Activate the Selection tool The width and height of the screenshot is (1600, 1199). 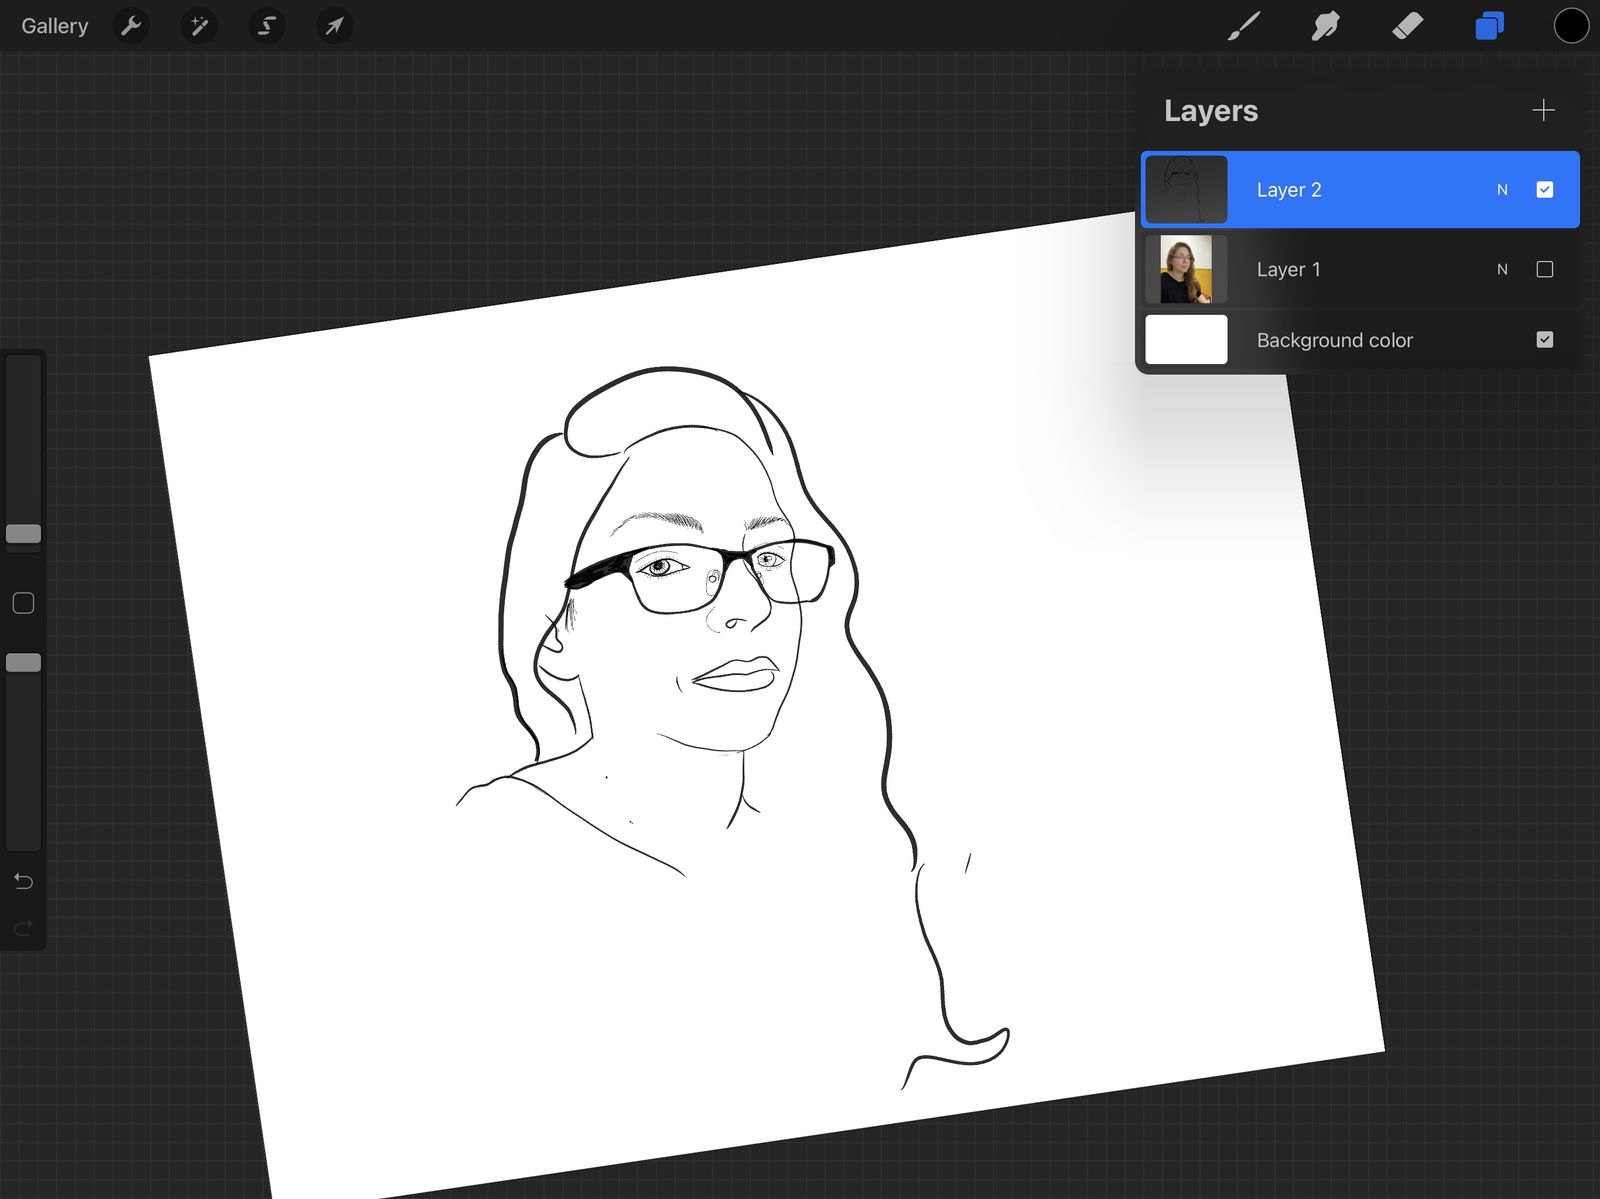[x=267, y=26]
